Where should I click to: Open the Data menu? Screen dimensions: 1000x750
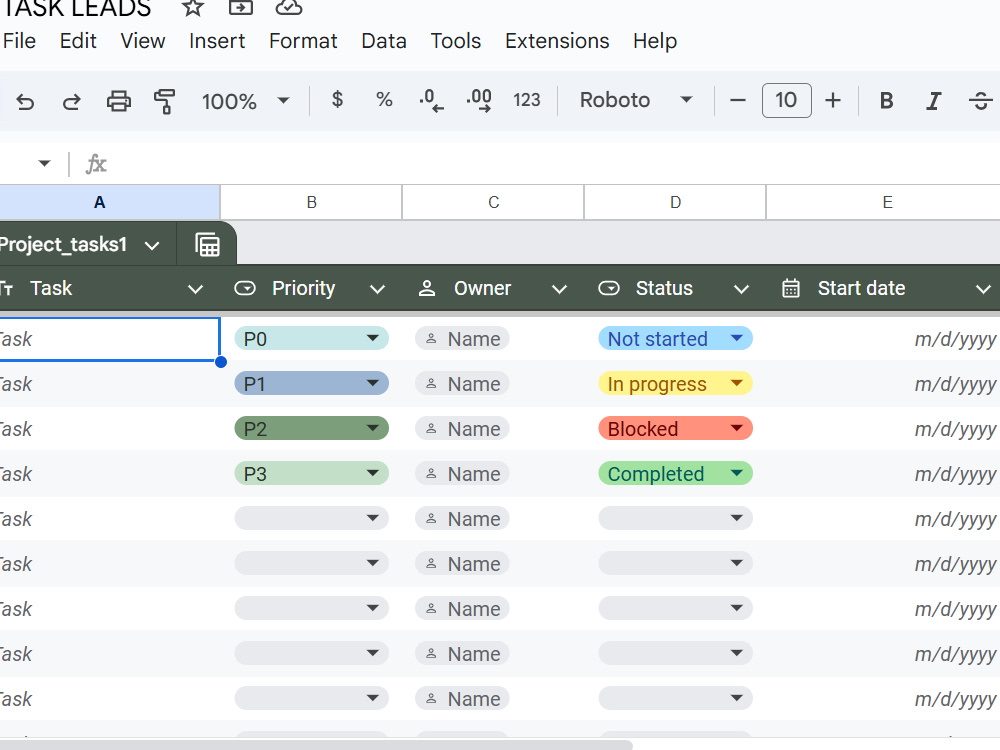(x=384, y=41)
